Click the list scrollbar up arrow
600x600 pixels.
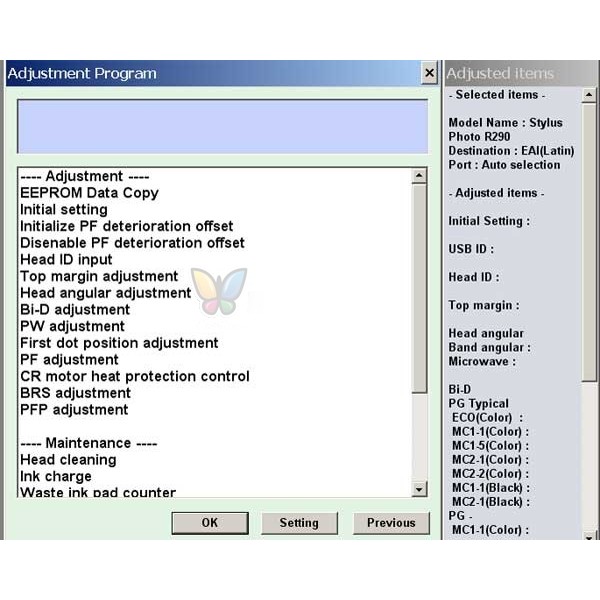coord(420,176)
